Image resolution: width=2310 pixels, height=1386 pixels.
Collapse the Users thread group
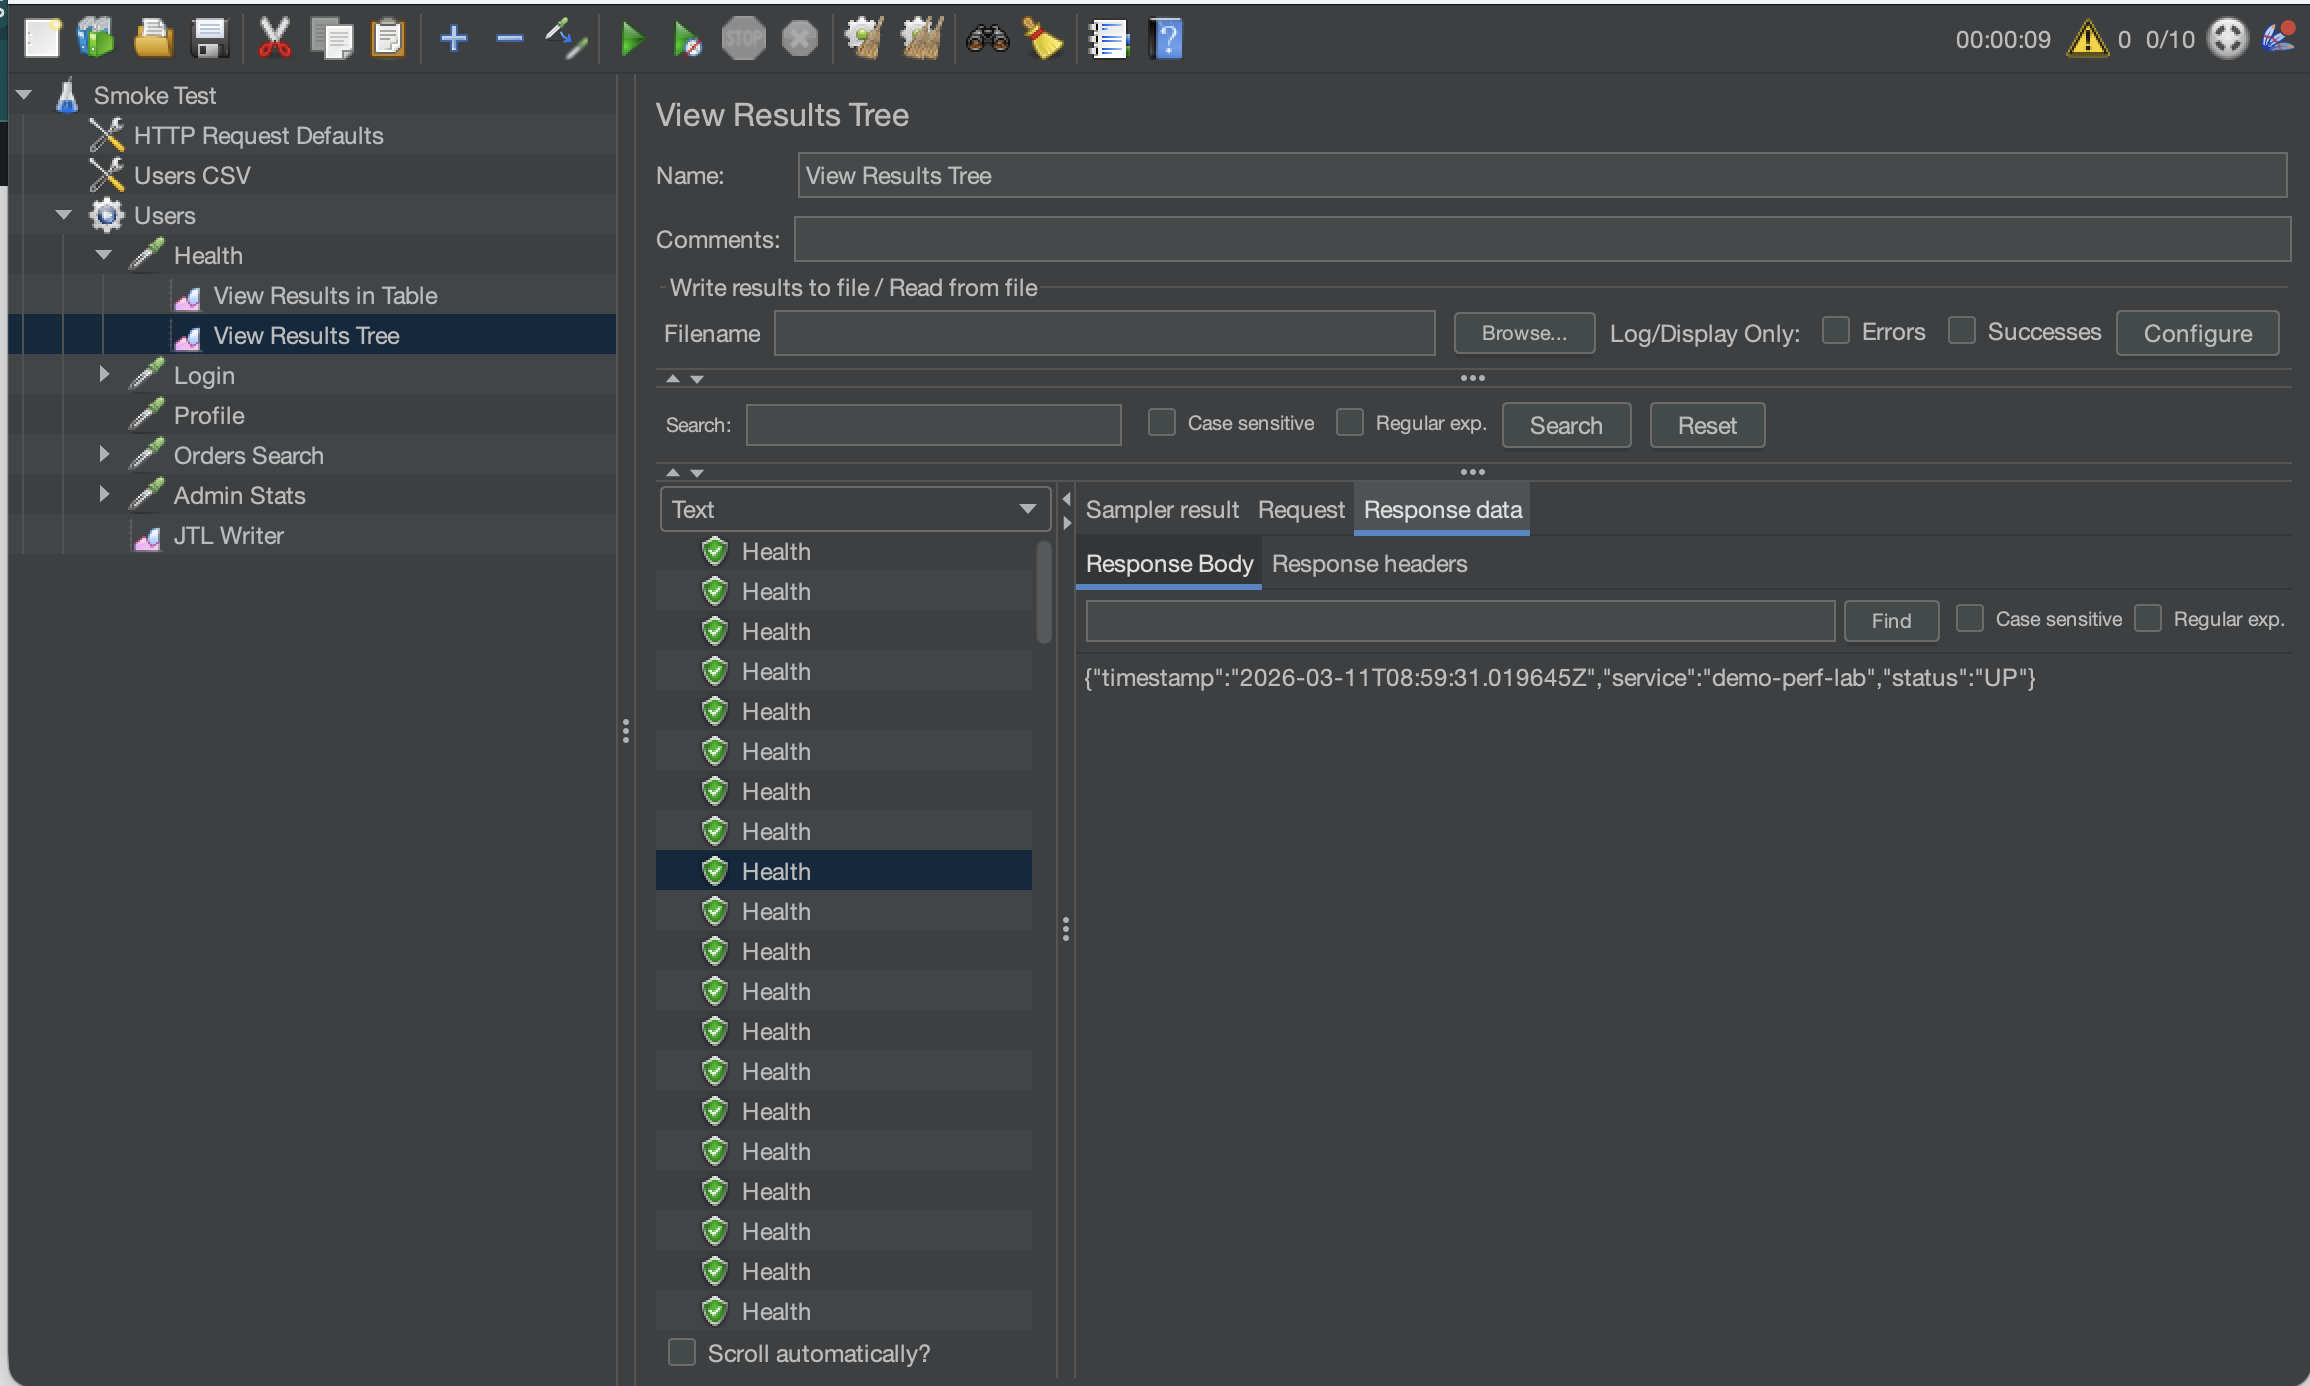(x=64, y=215)
